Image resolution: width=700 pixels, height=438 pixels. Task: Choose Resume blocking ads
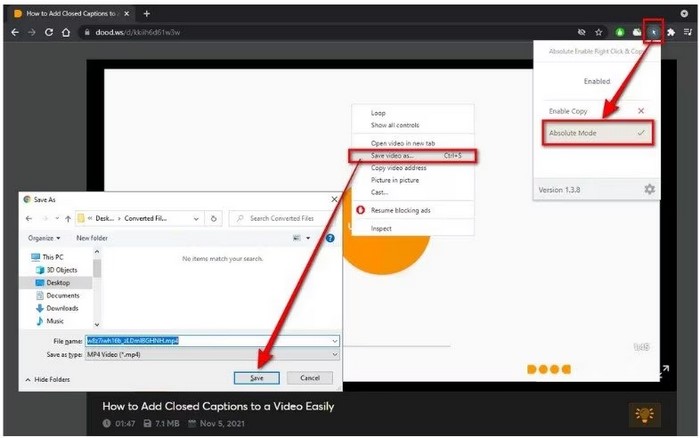[400, 210]
